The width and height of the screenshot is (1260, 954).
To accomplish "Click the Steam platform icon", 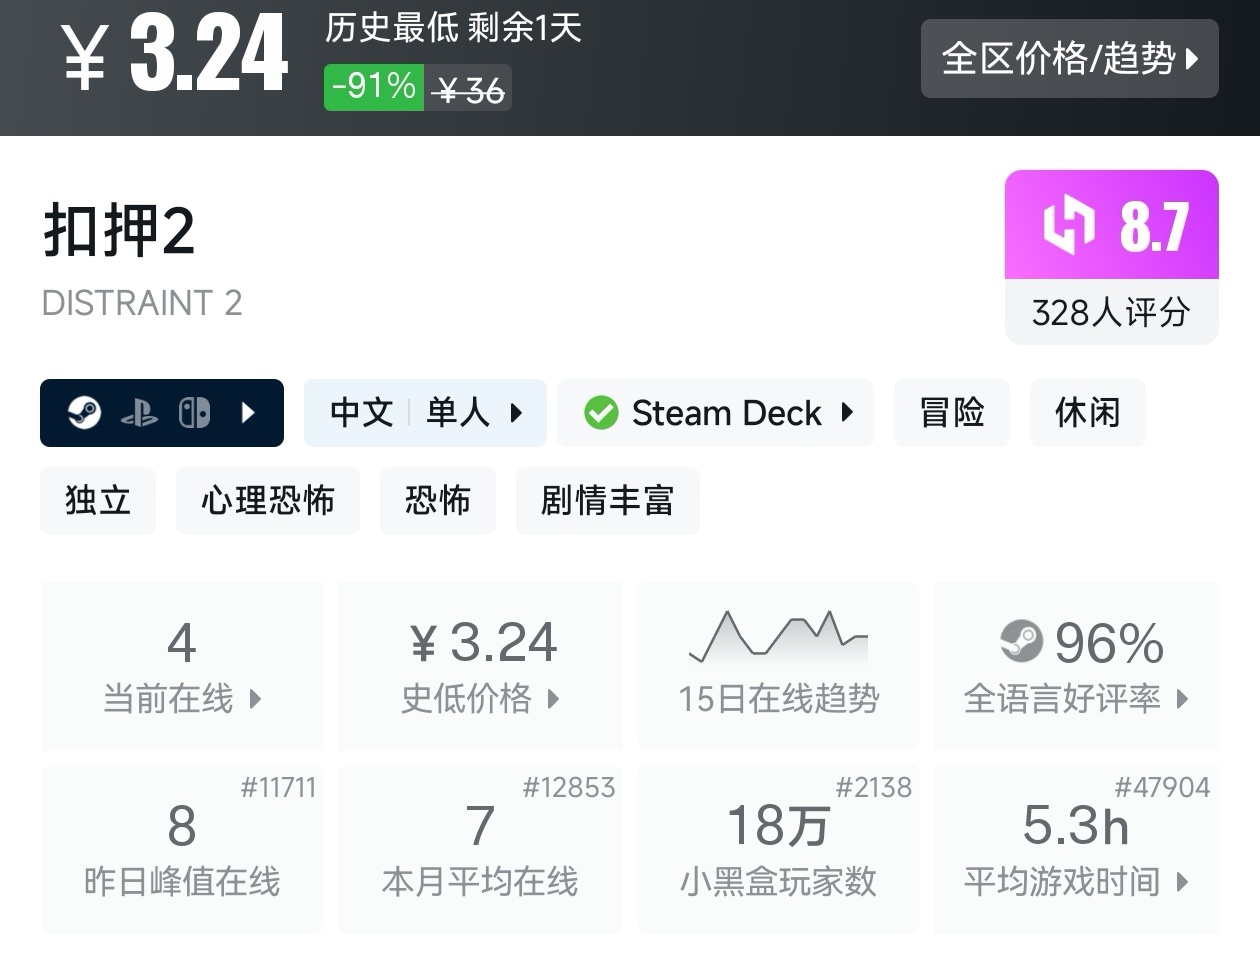I will point(85,412).
